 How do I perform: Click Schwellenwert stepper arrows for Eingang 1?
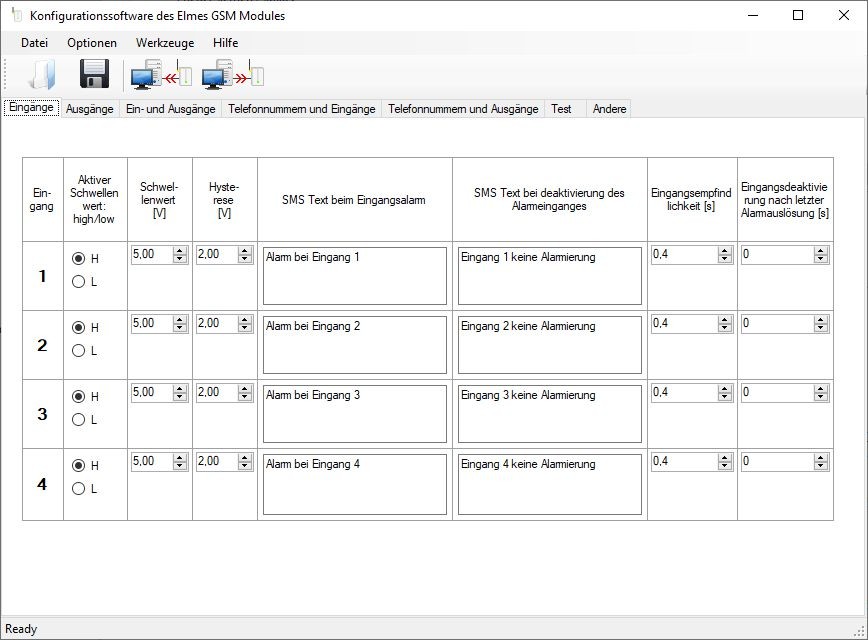coord(180,255)
